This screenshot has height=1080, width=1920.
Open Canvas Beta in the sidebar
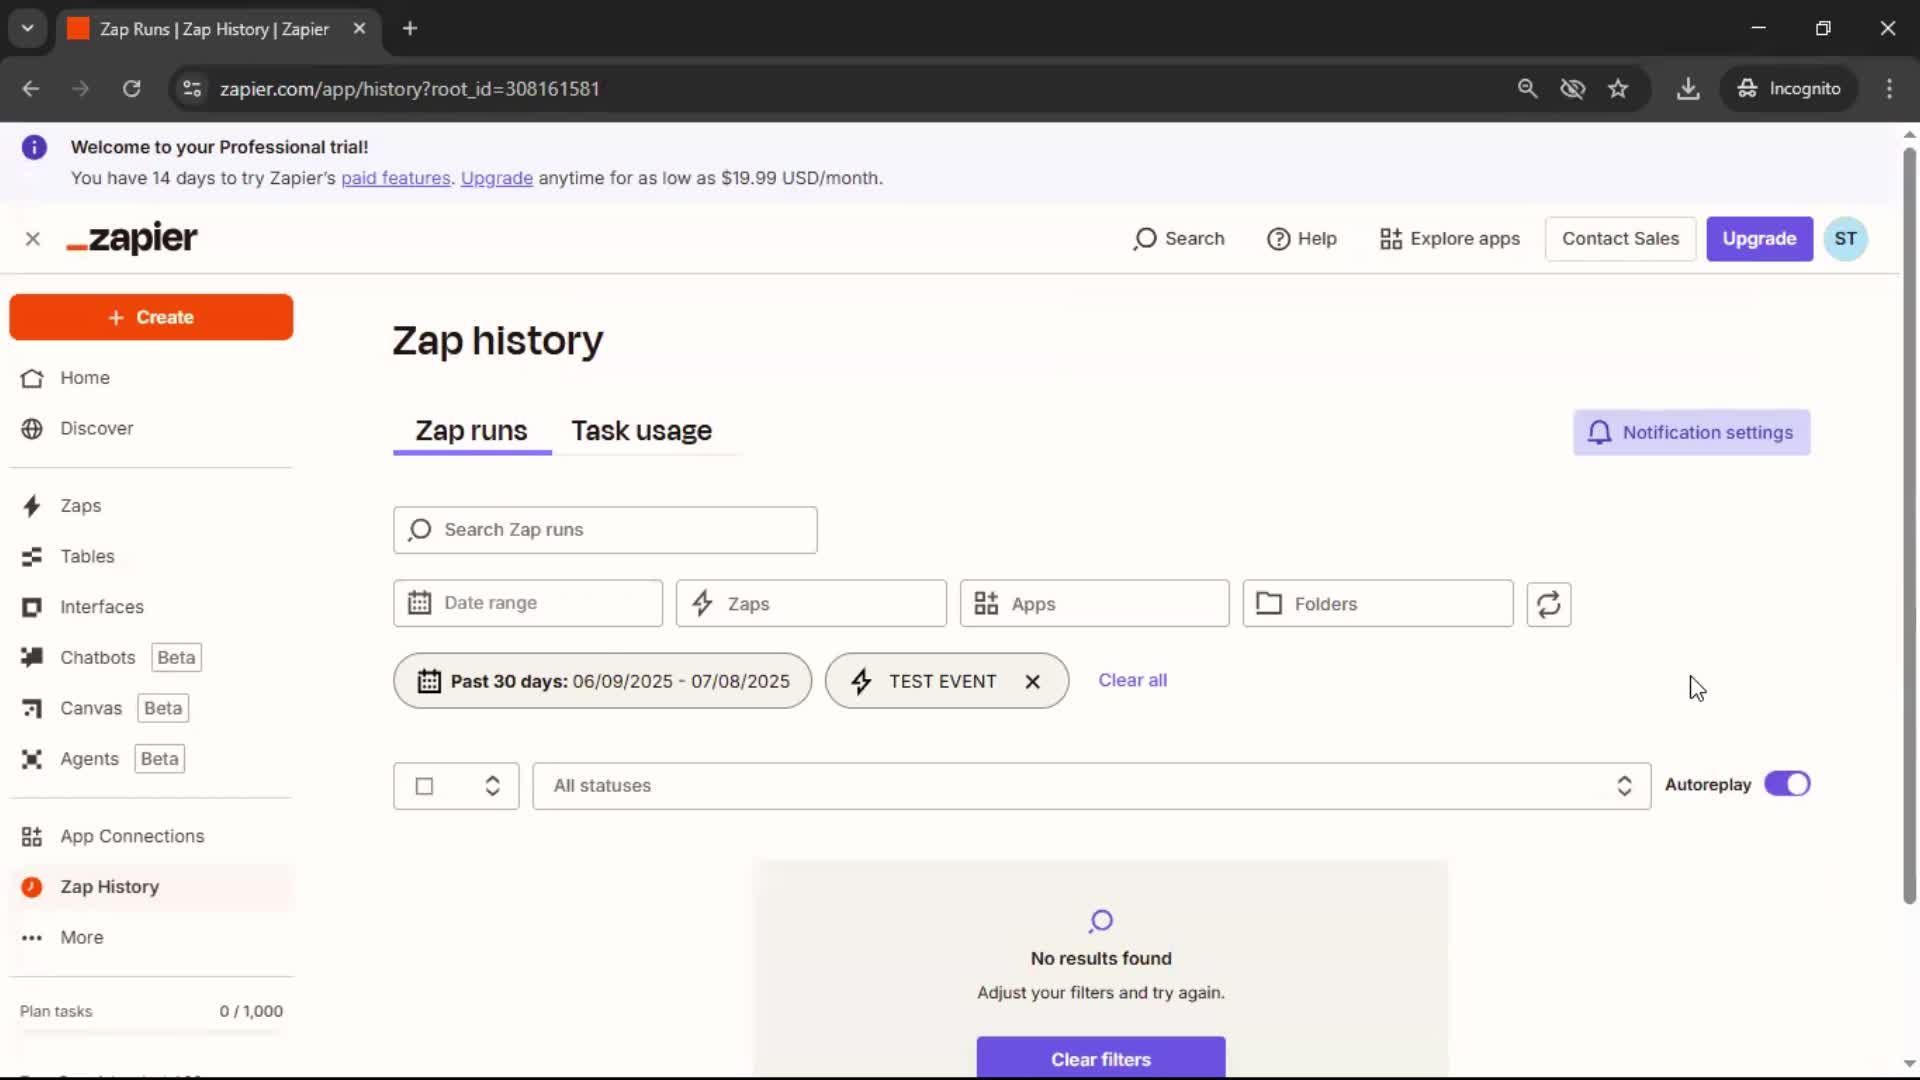tap(151, 708)
